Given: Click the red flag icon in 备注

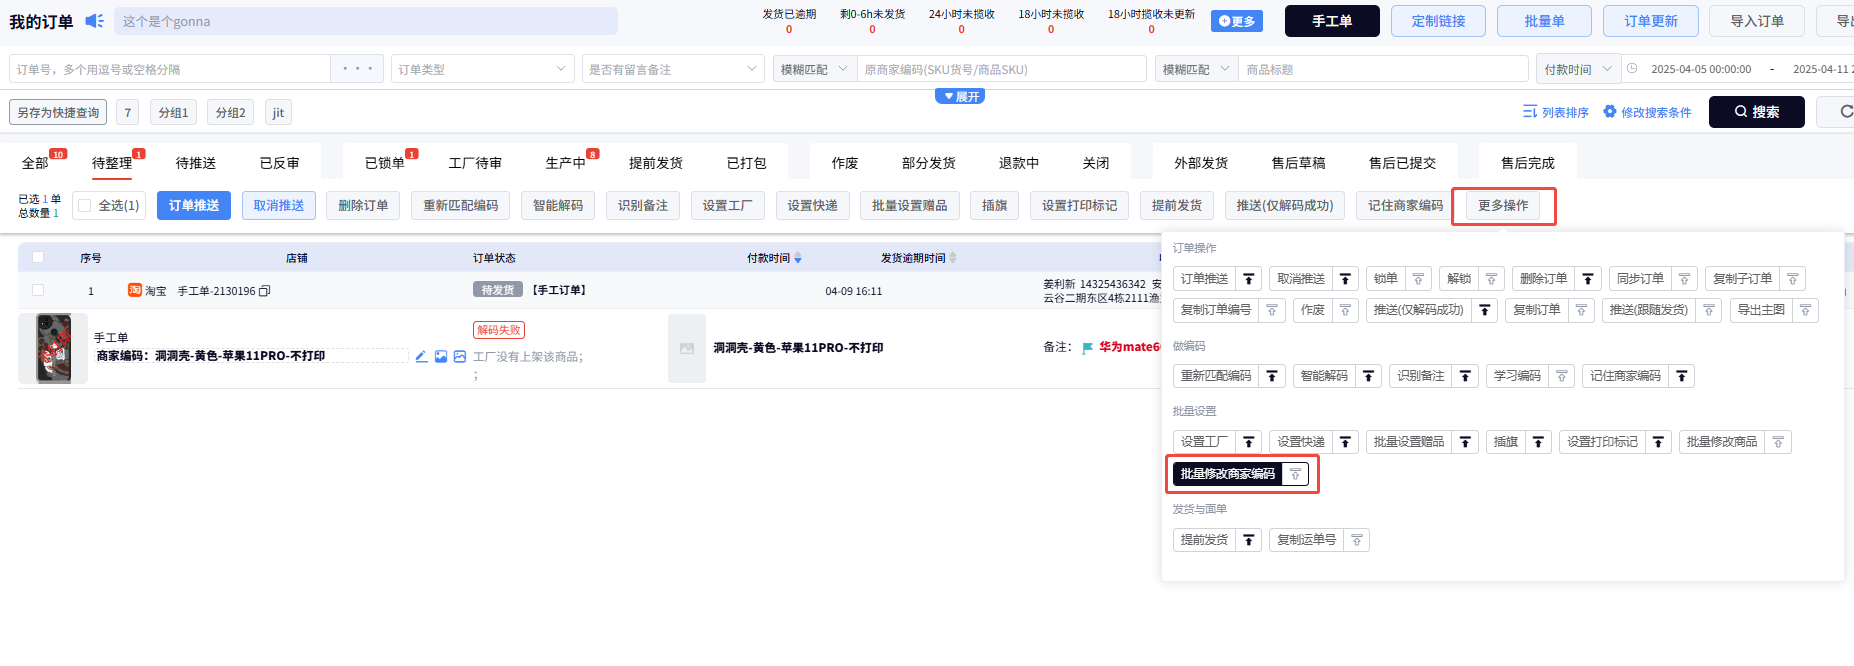Looking at the screenshot, I should (1087, 348).
